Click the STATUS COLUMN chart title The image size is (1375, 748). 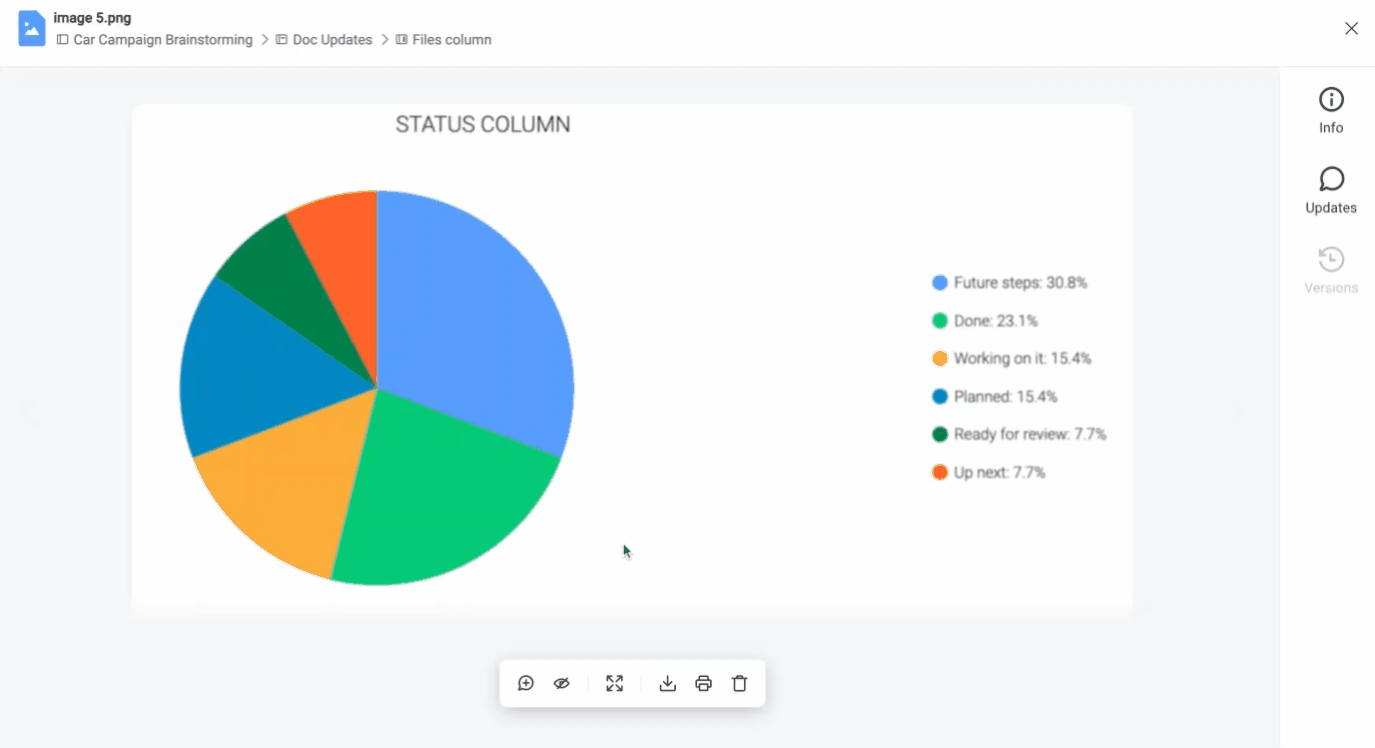coord(483,125)
